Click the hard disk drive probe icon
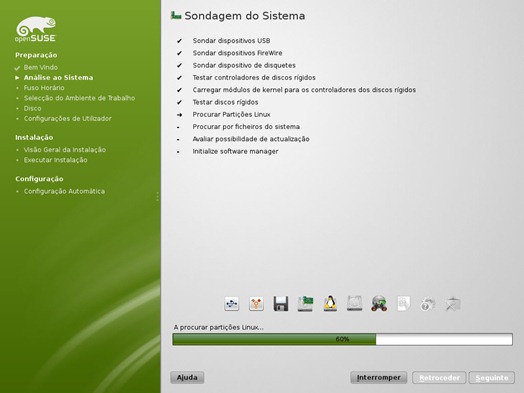524x393 pixels. [x=355, y=304]
